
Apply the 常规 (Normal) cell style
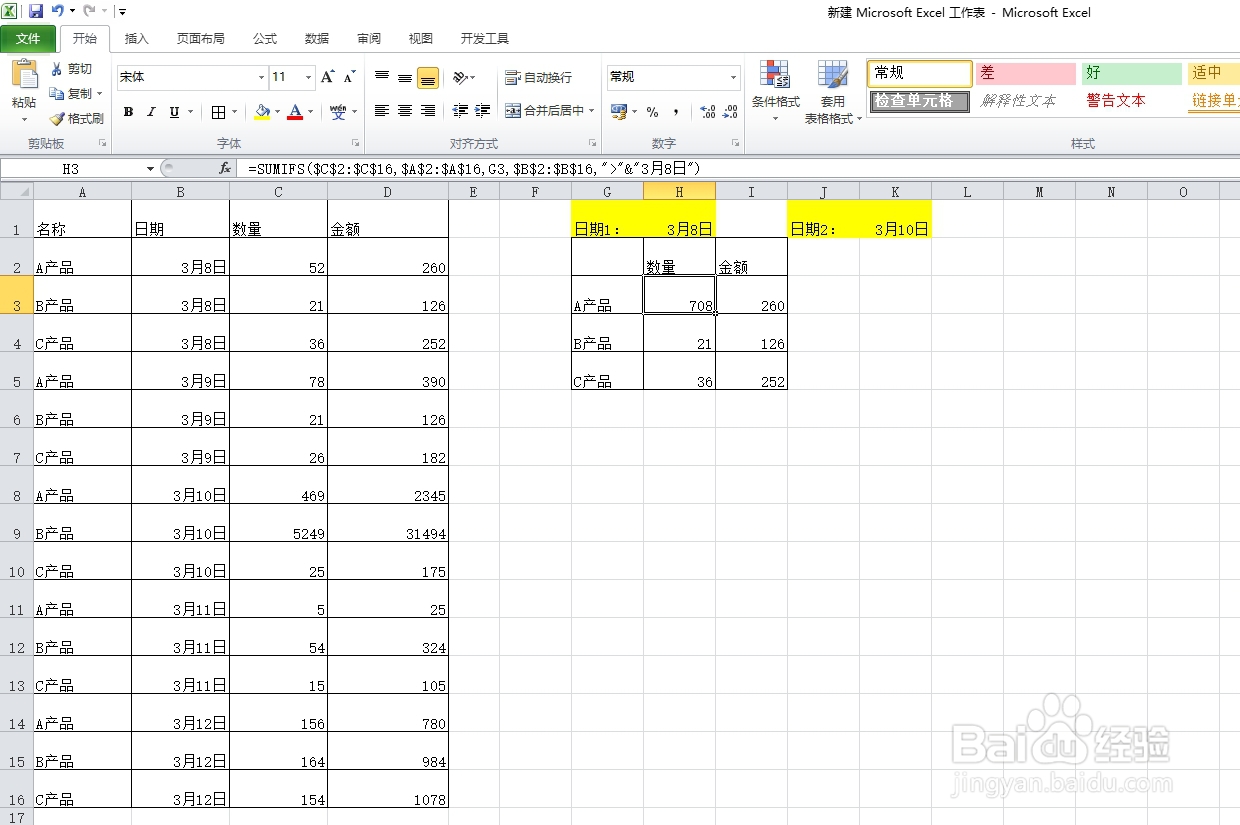pyautogui.click(x=920, y=74)
